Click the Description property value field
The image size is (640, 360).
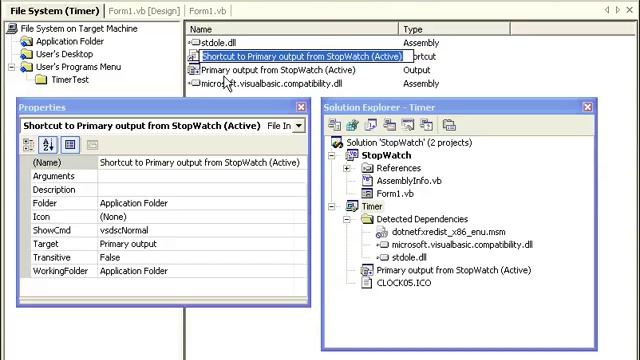coord(202,189)
